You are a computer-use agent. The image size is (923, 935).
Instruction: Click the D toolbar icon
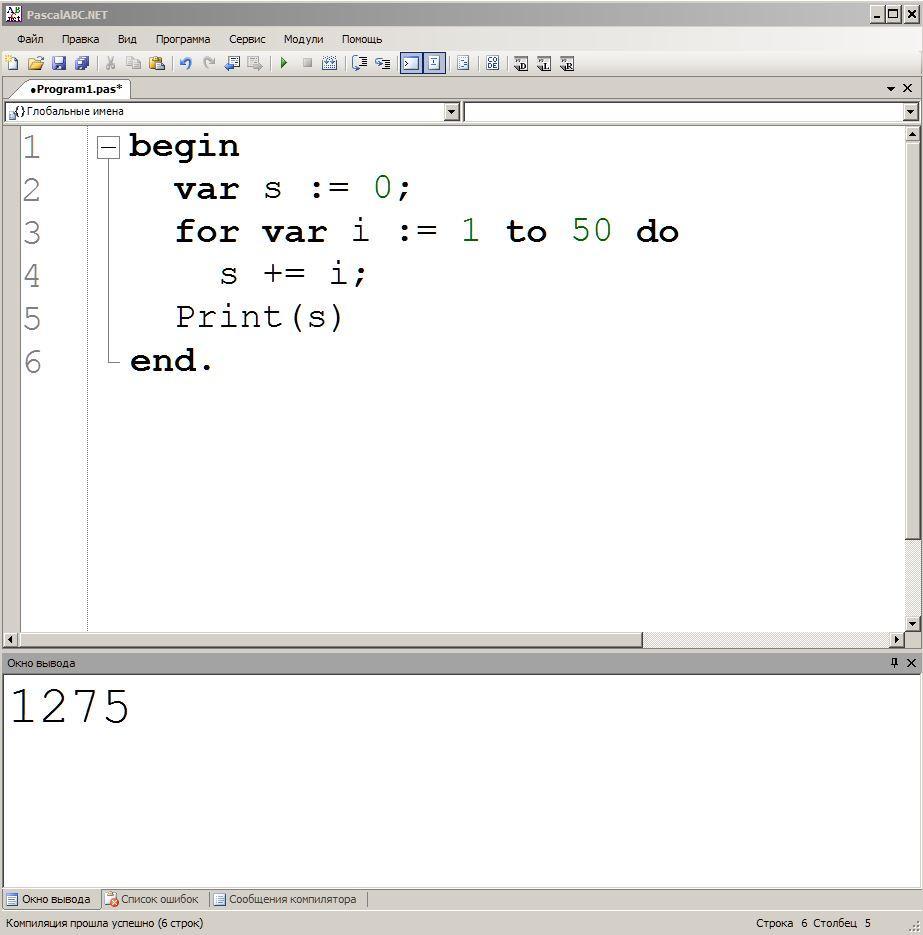coord(521,63)
